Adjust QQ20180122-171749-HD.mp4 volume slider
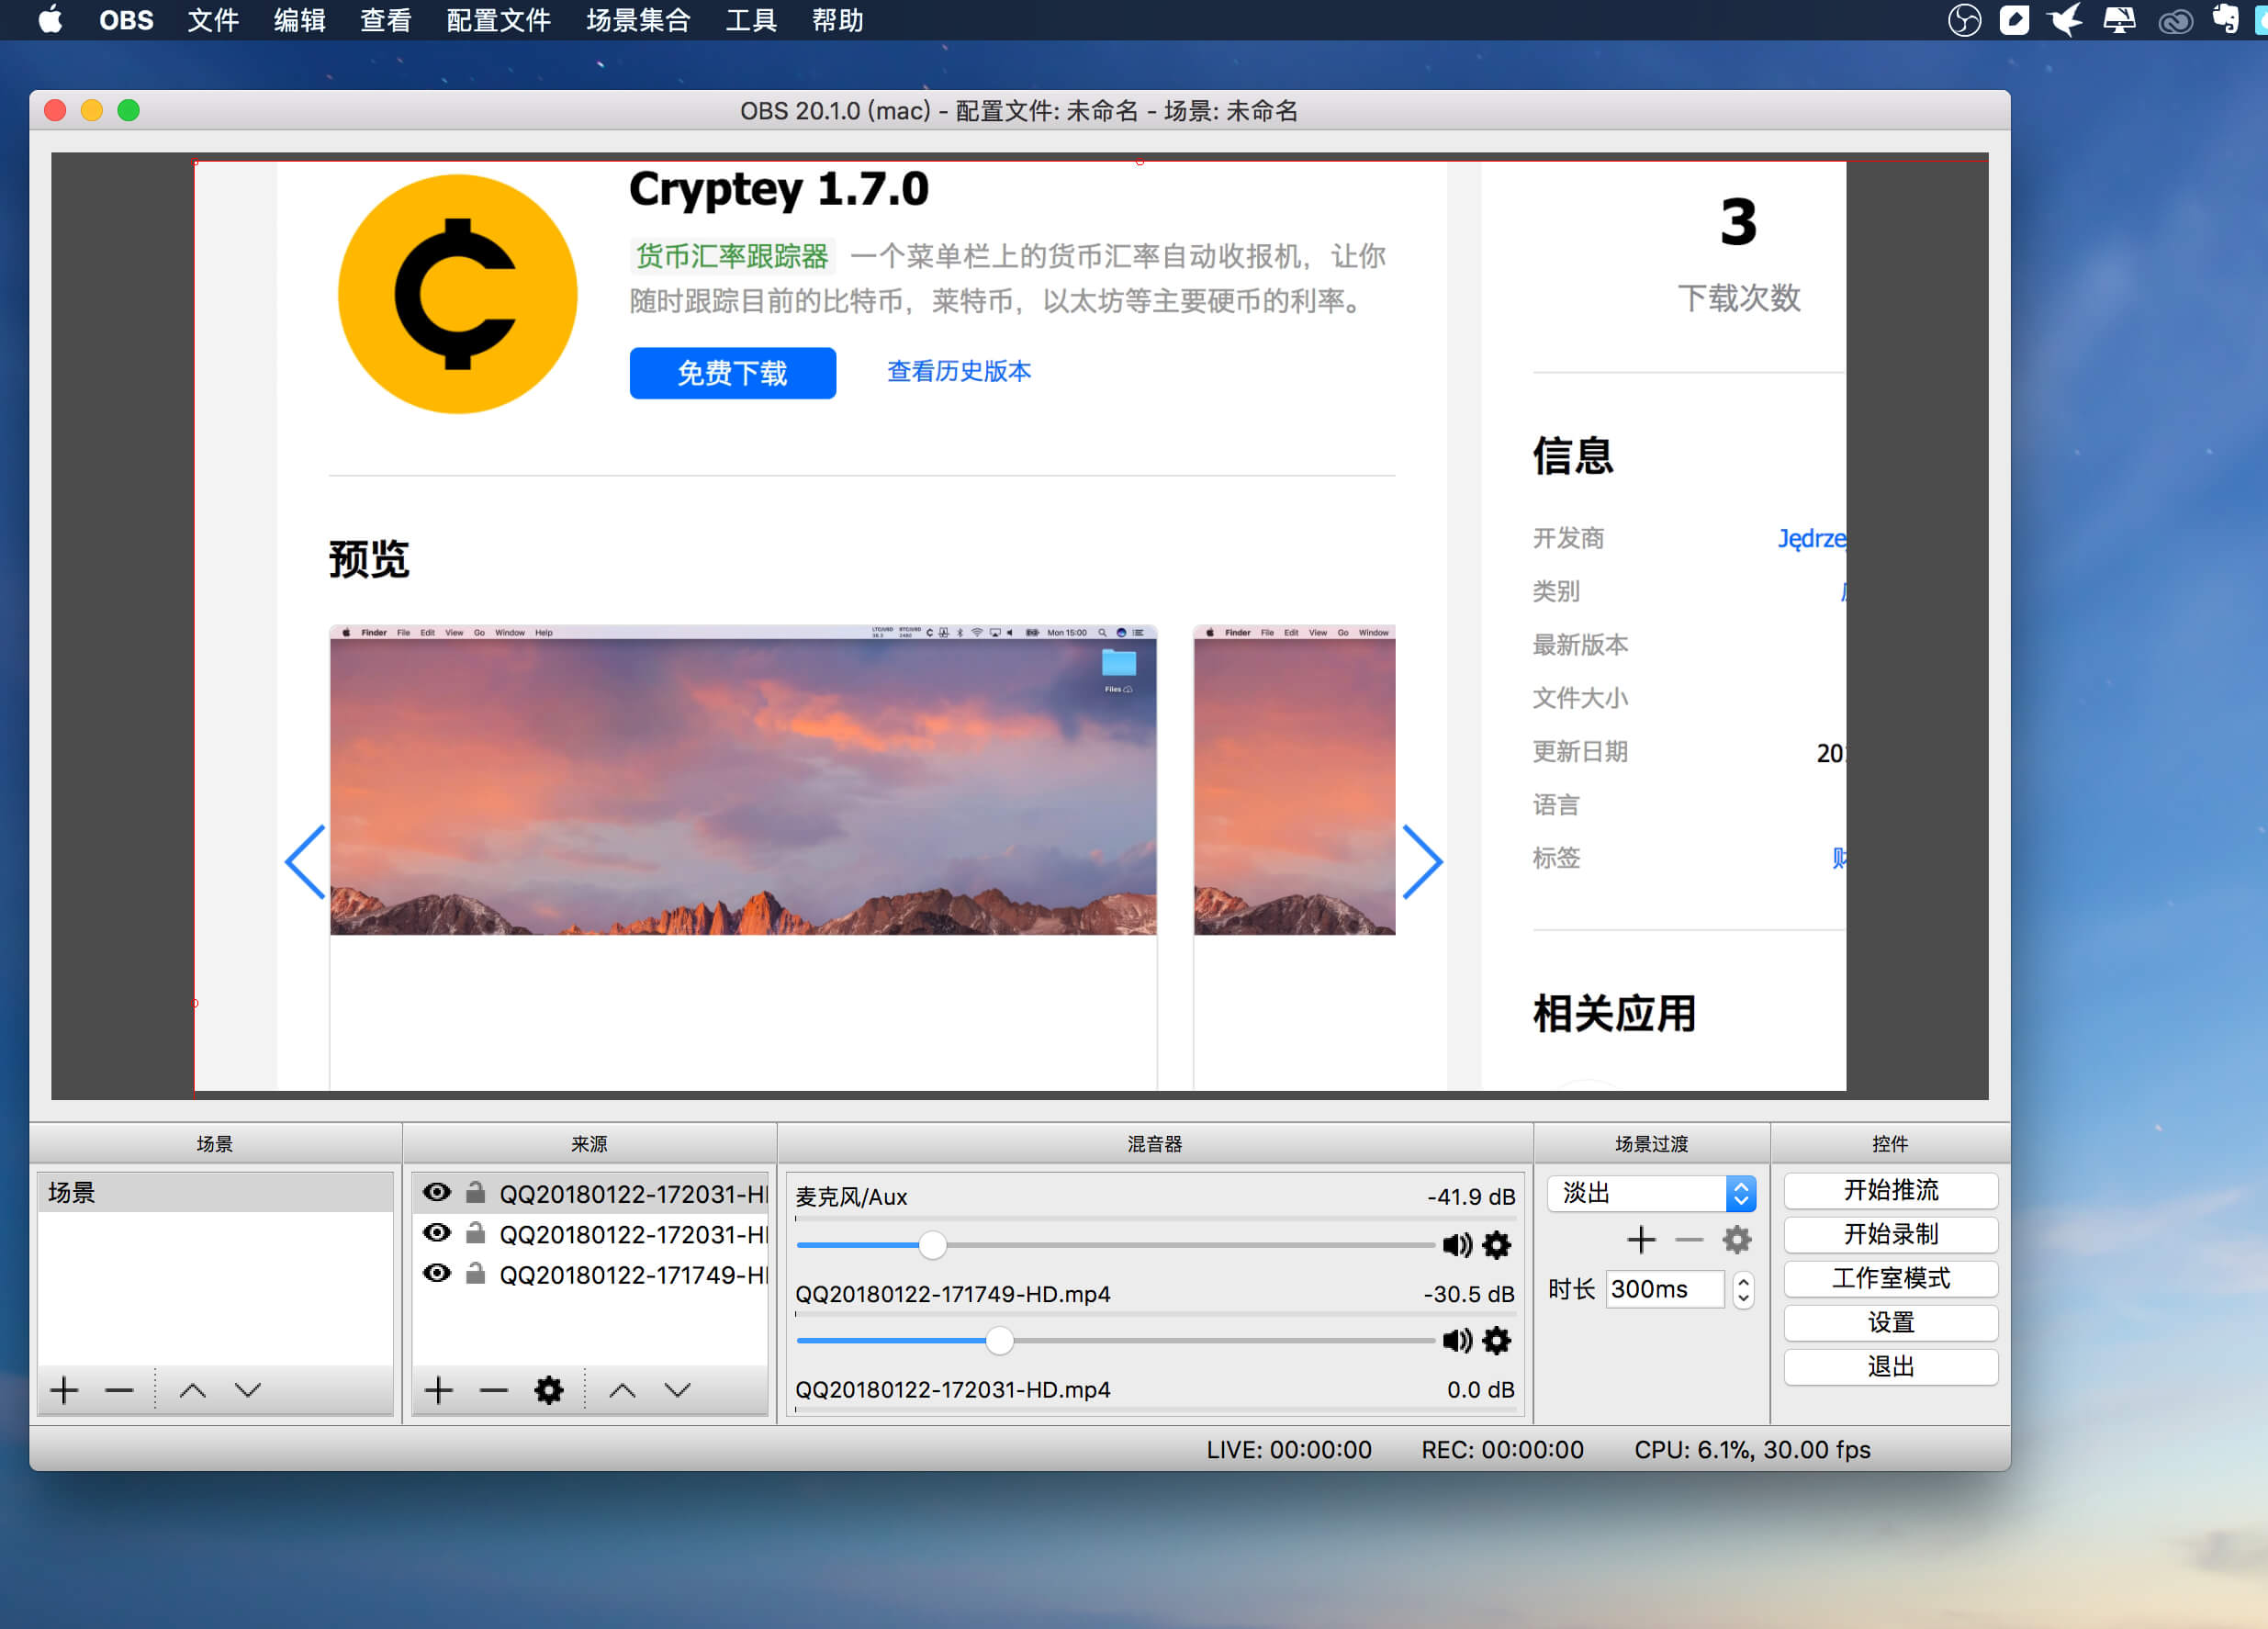Screen dimensions: 2268x1629 point(1115,1340)
